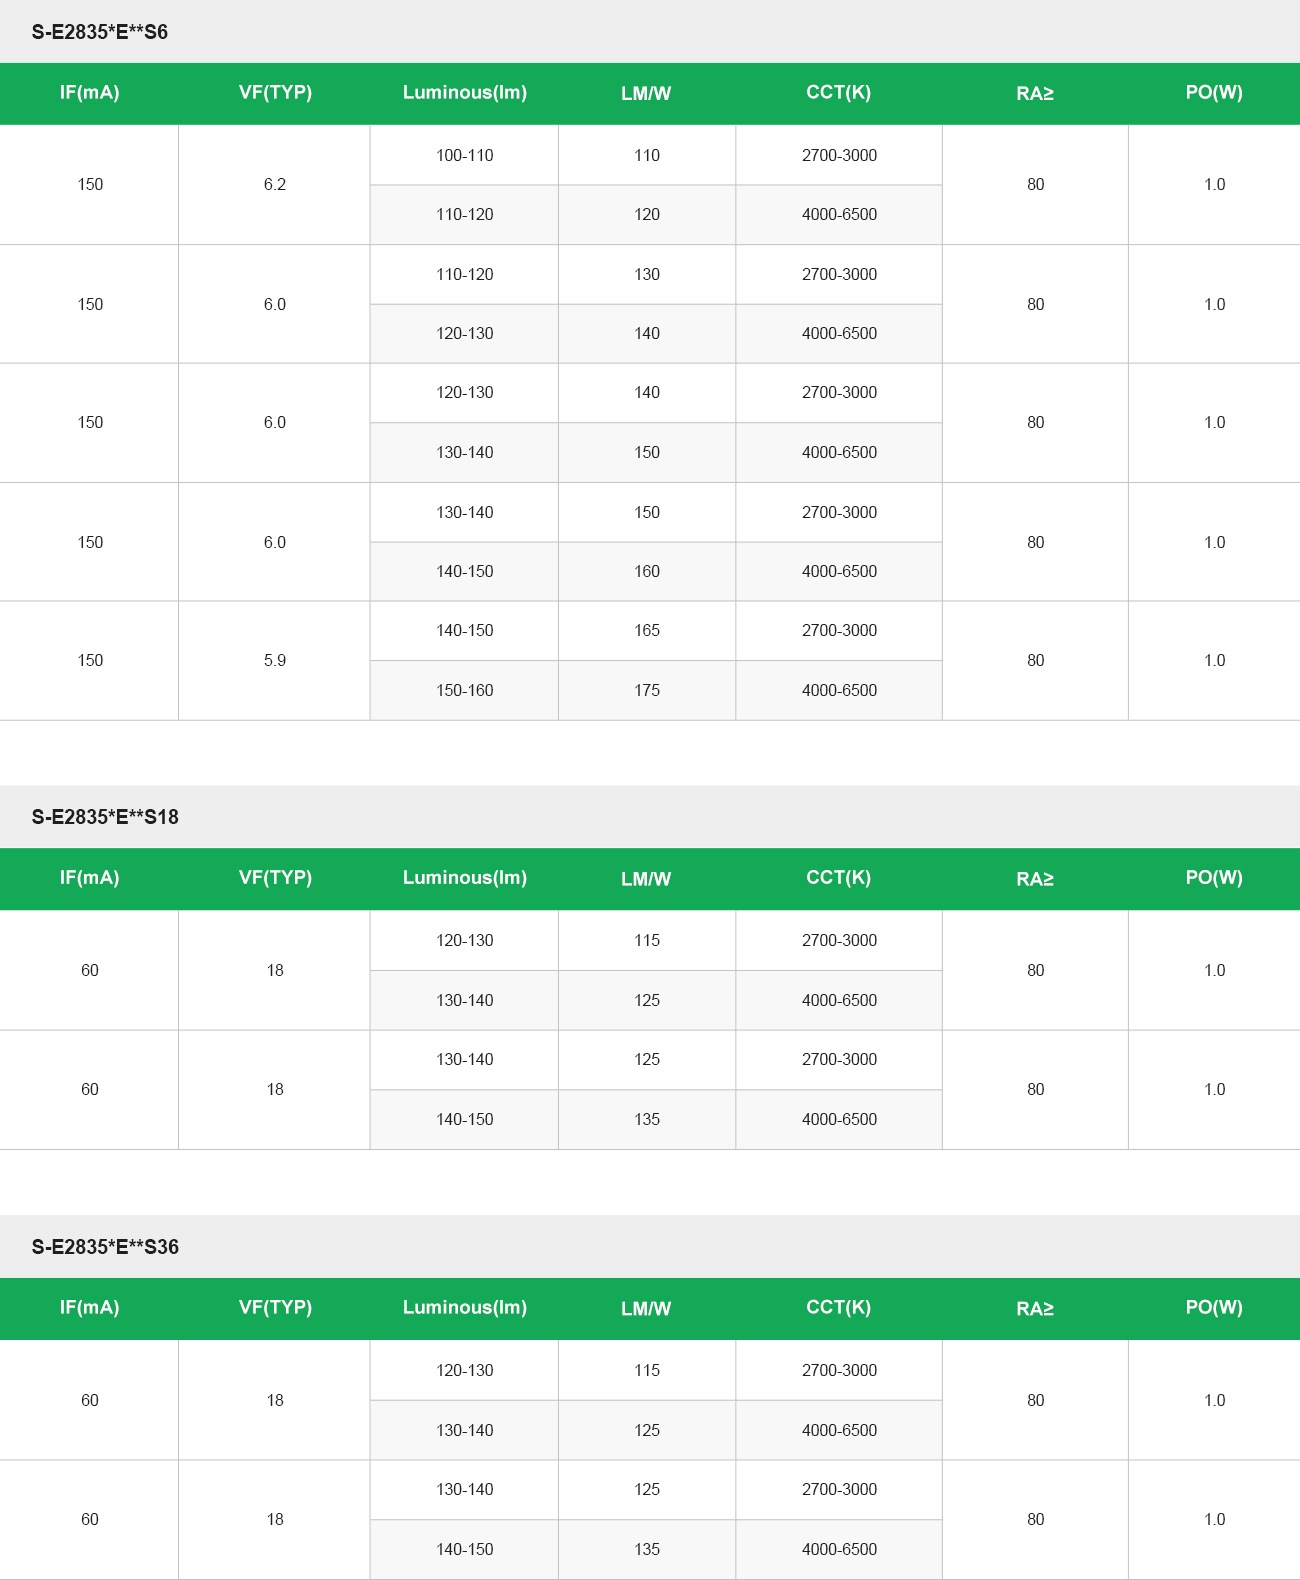
Task: Click the VF(TYP) header in S18 table
Action: click(275, 878)
